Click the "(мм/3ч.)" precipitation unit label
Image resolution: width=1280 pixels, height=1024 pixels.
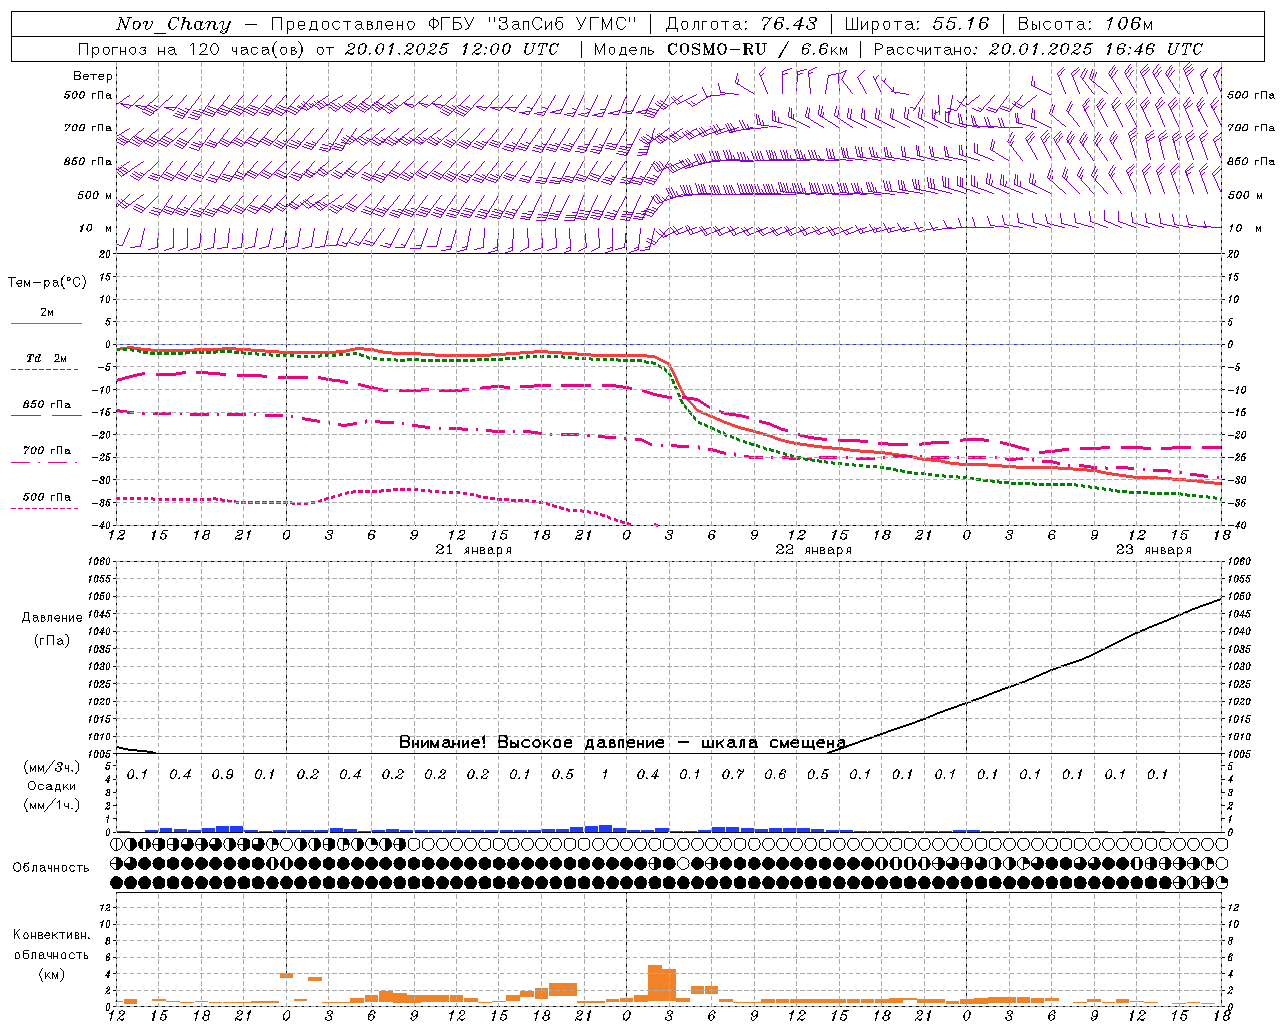point(52,767)
